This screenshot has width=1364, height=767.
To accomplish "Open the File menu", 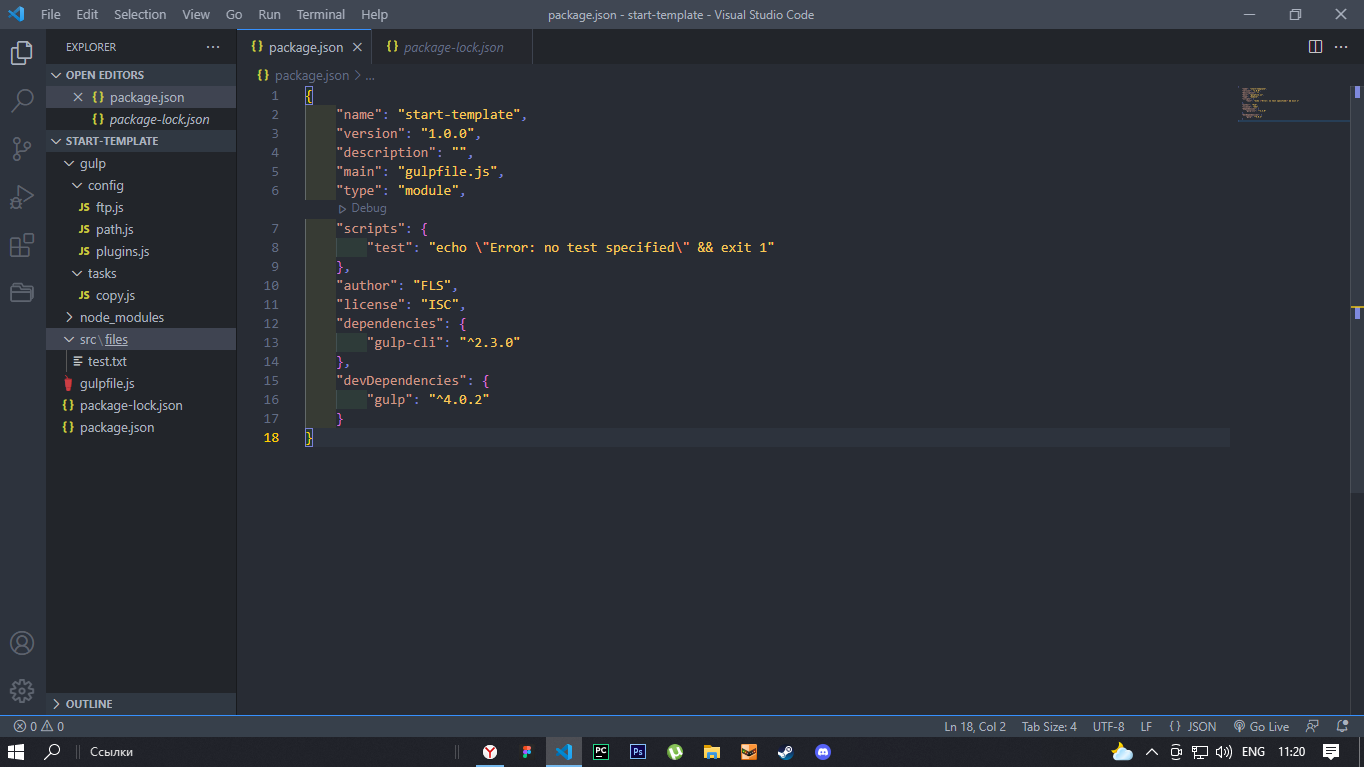I will [51, 14].
